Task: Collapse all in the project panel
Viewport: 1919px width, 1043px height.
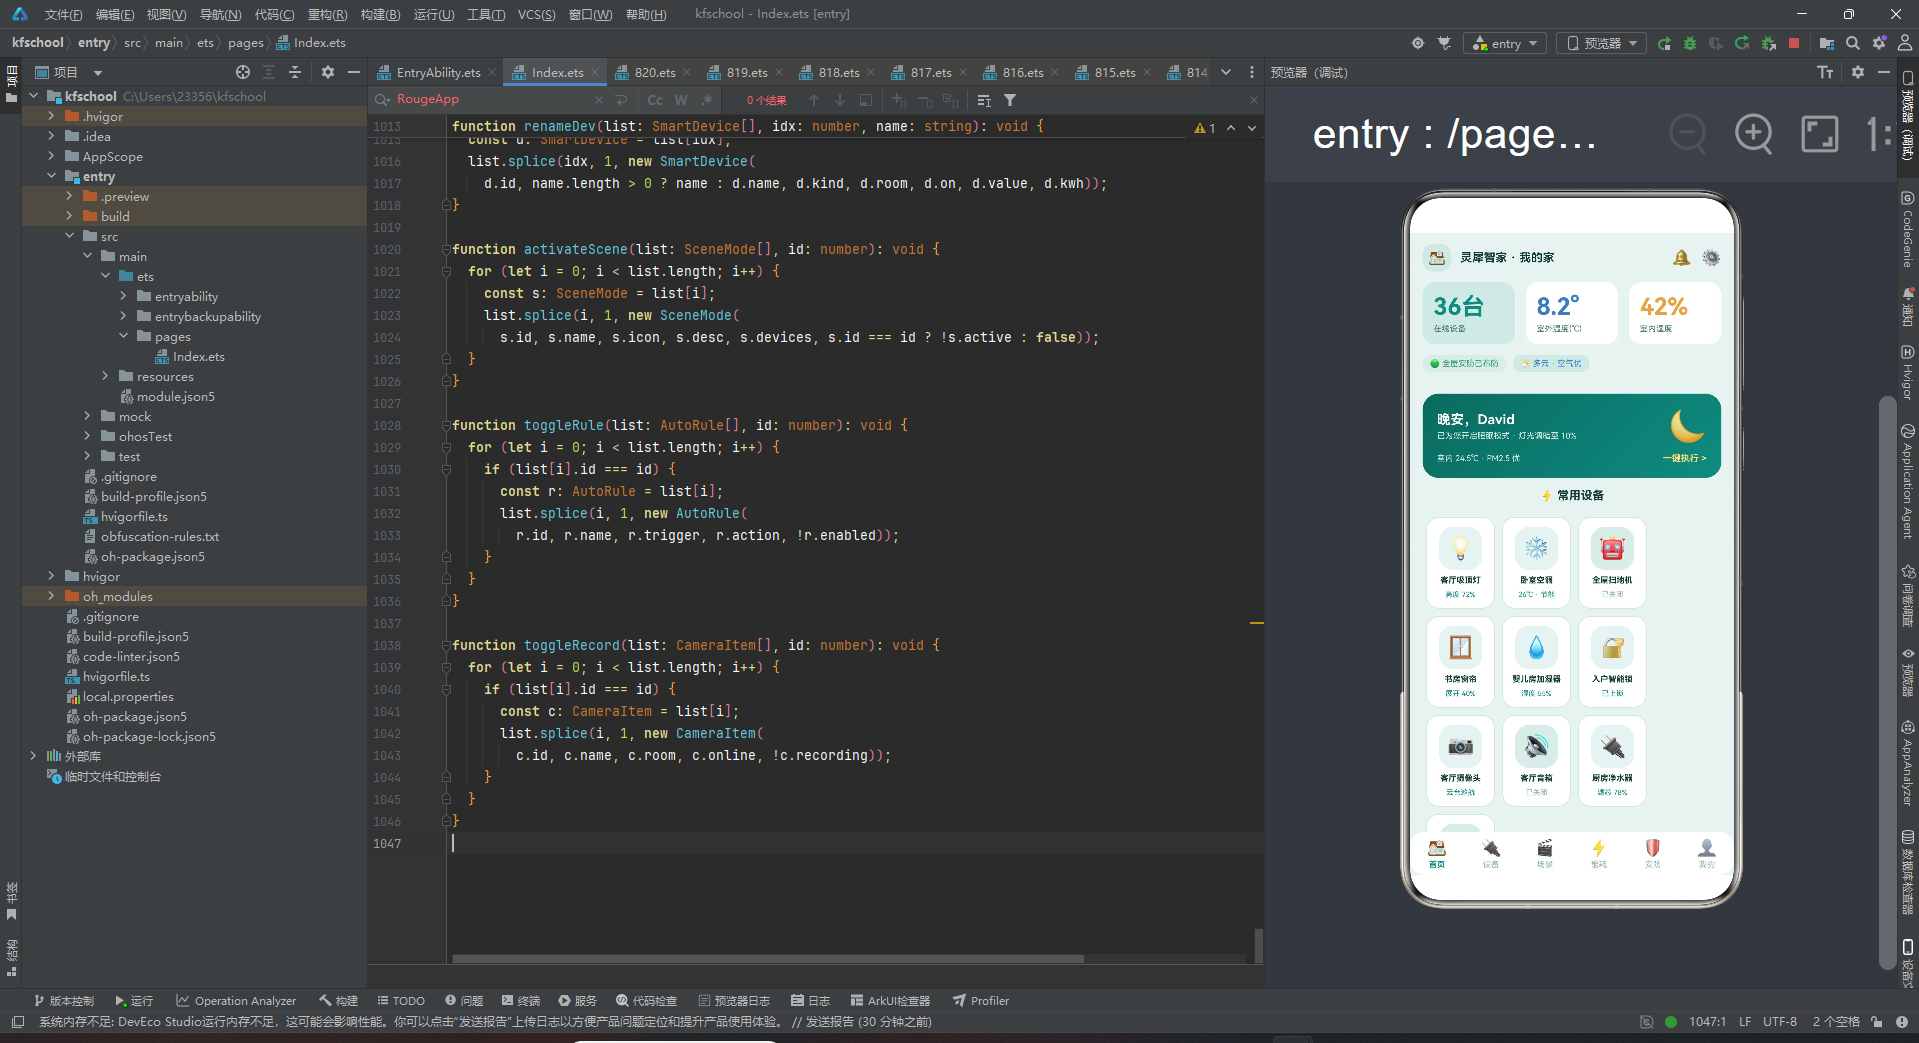Action: click(x=295, y=72)
